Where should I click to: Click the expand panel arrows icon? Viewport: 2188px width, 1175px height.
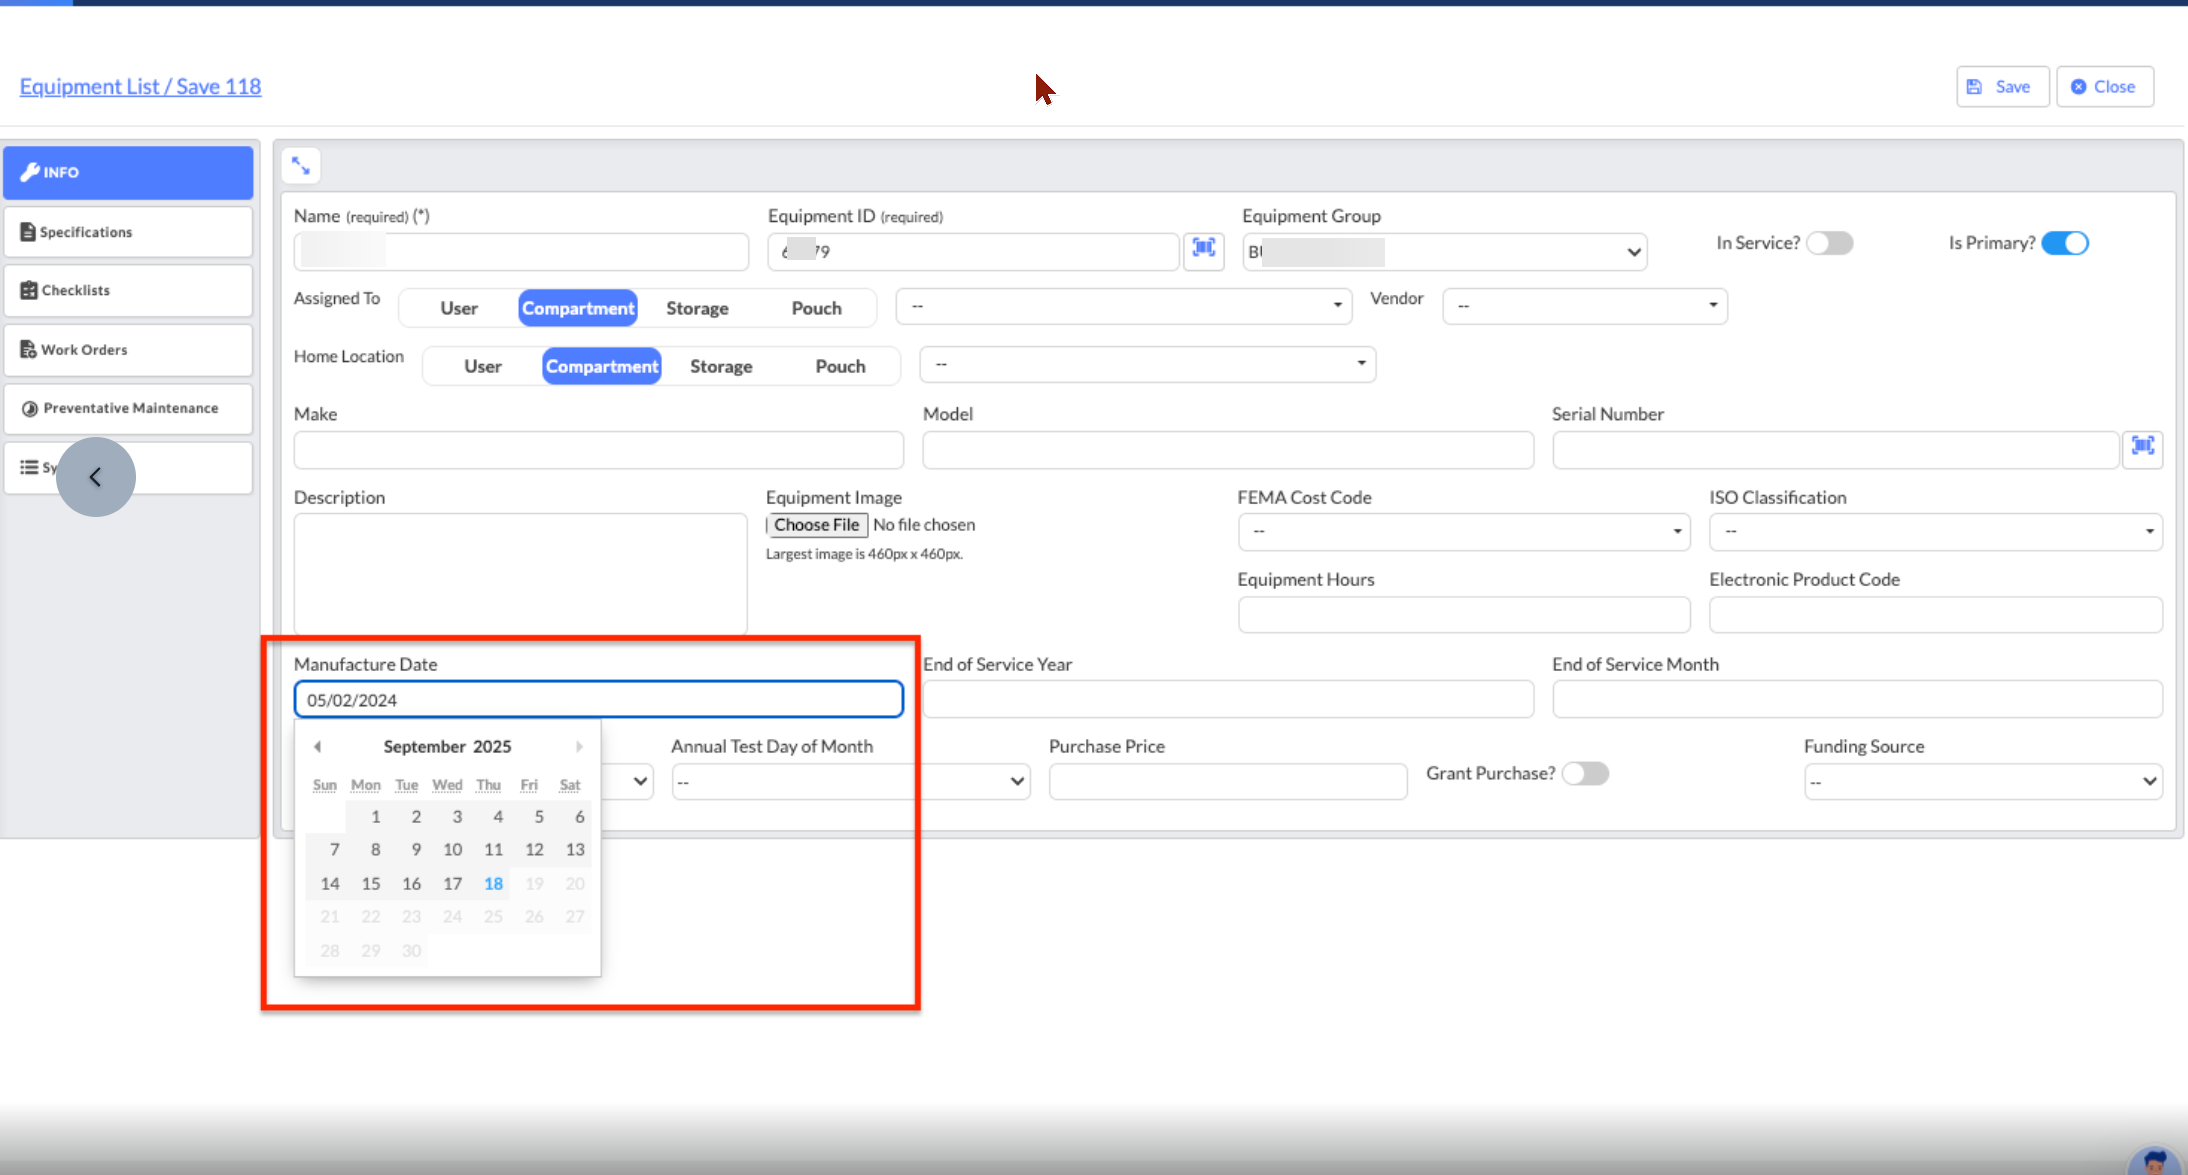click(x=301, y=166)
